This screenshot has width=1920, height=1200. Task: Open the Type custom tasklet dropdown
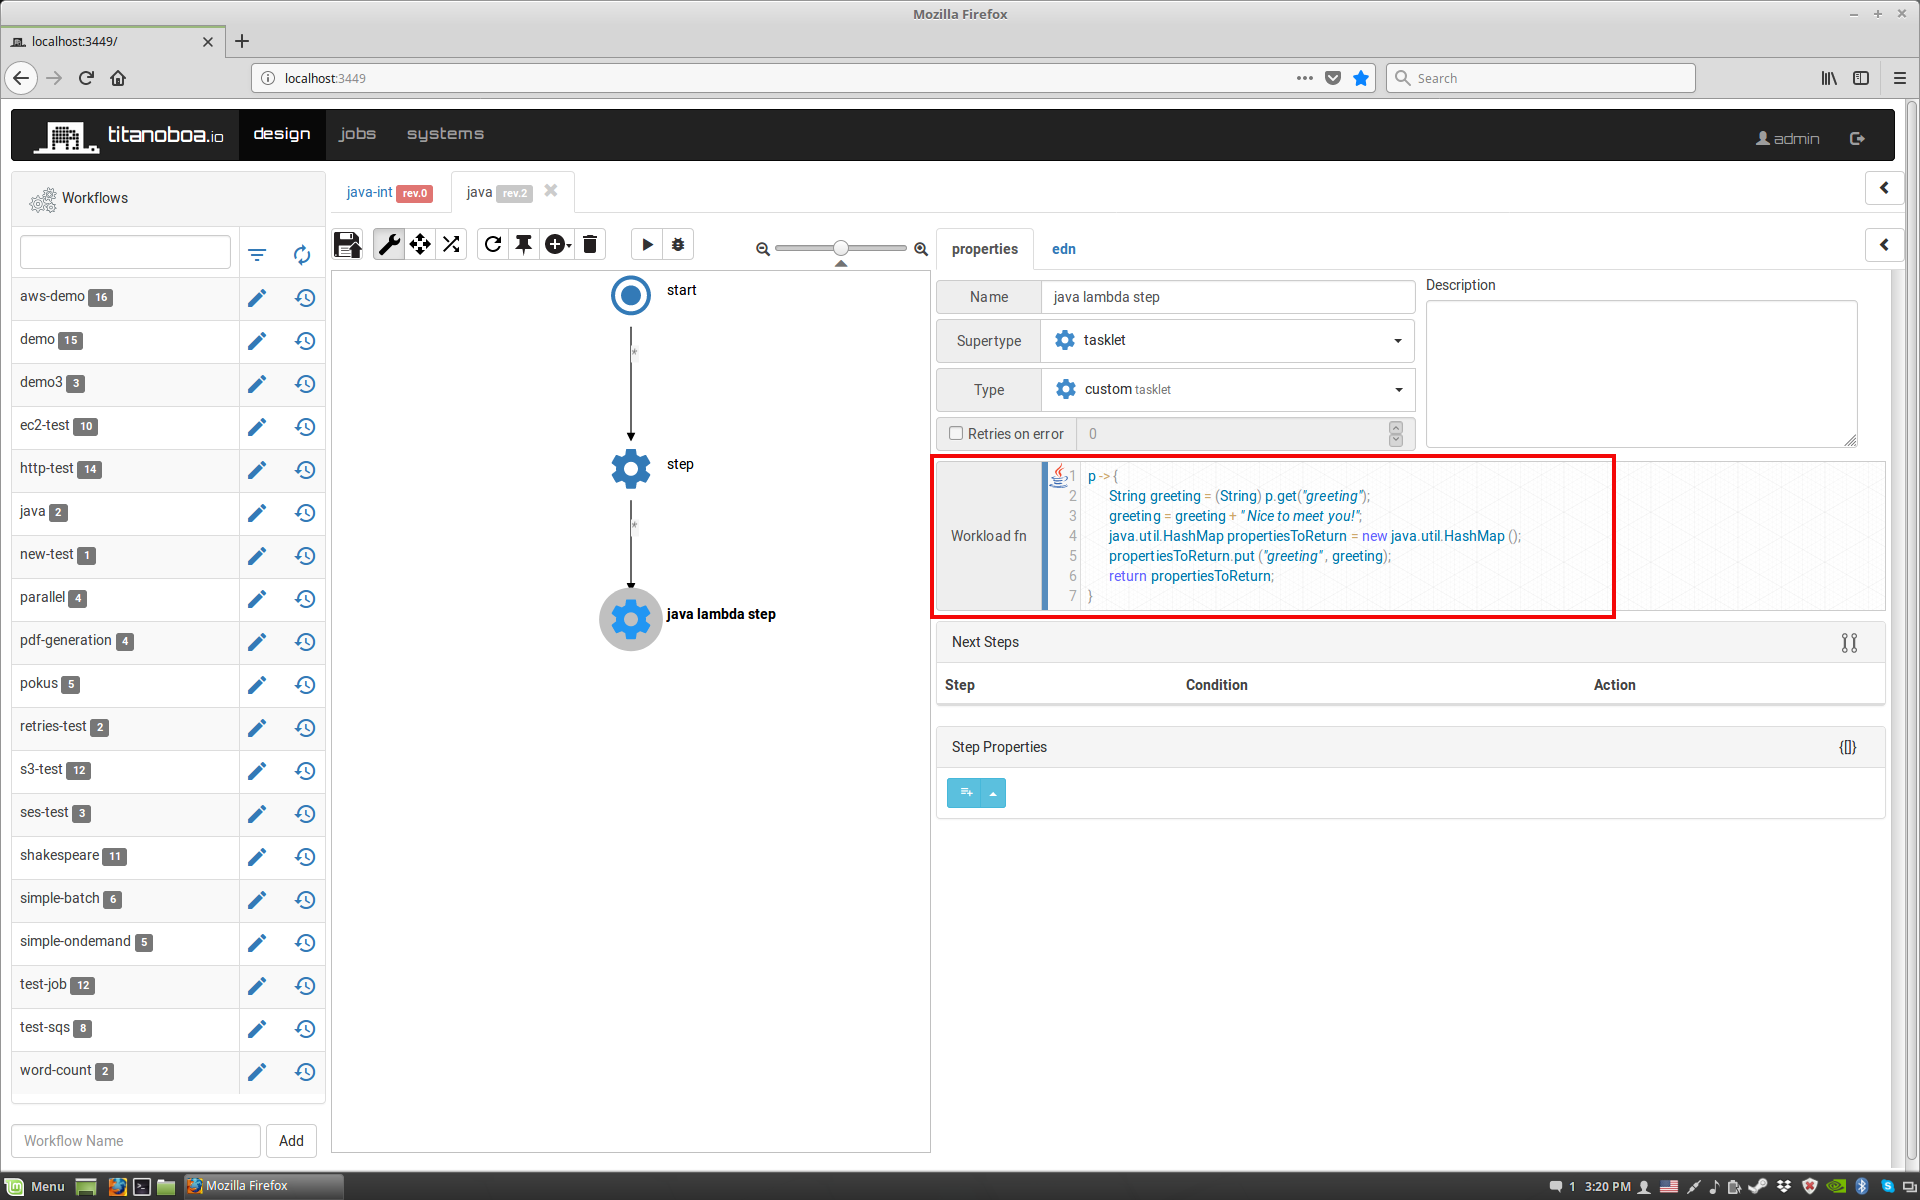point(1228,390)
